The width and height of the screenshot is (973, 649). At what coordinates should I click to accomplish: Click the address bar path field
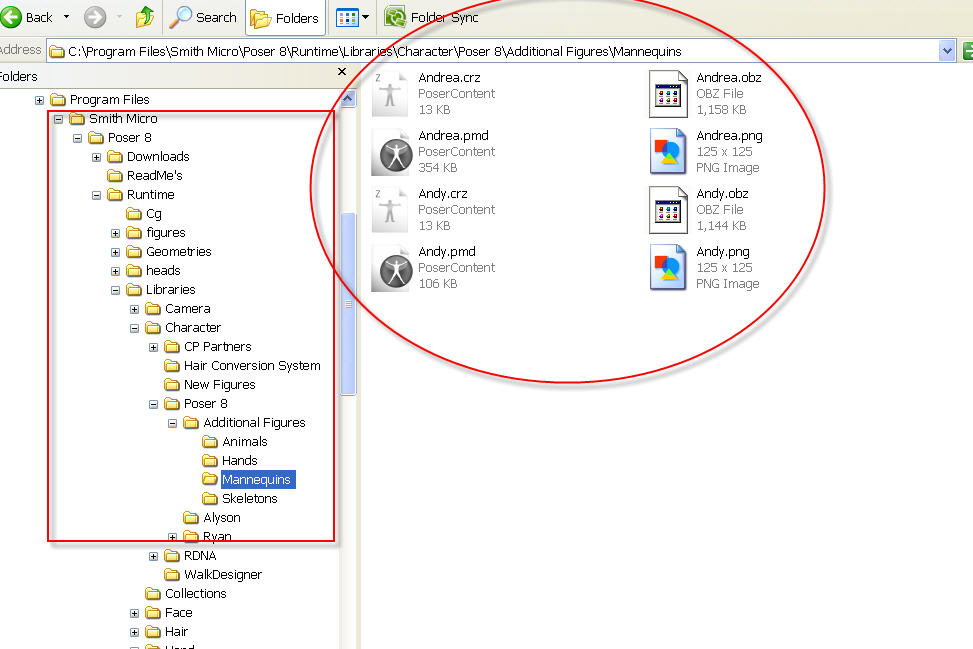point(494,51)
